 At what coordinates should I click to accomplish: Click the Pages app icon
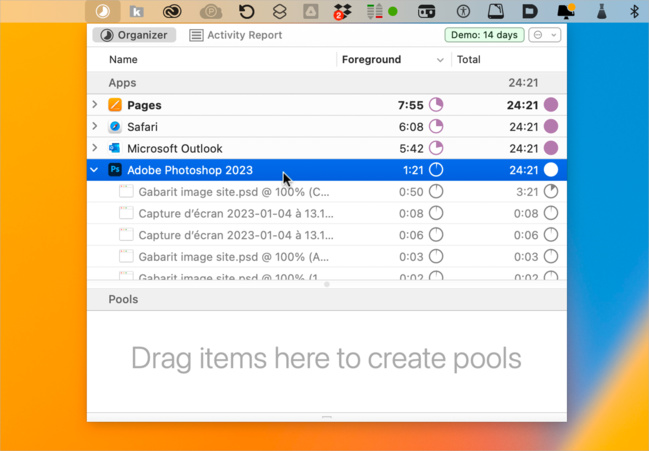(115, 105)
